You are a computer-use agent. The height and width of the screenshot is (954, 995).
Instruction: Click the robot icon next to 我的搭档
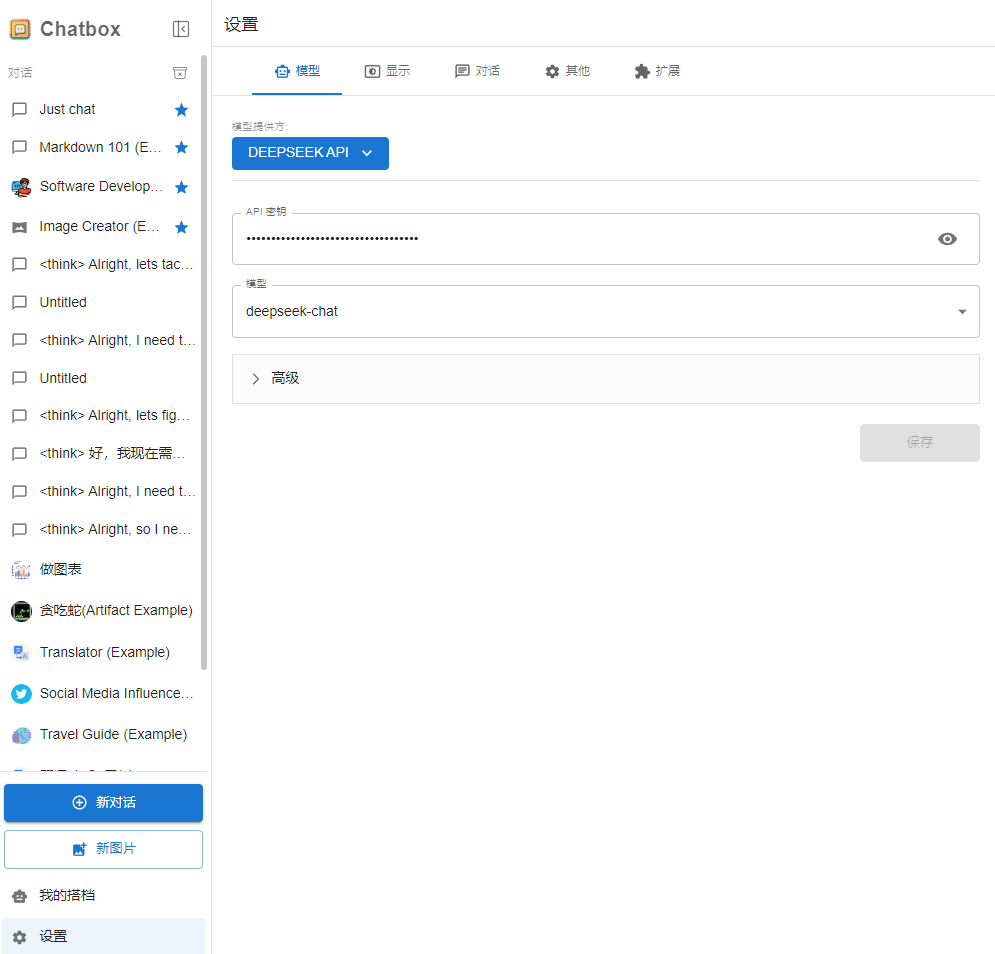tap(20, 896)
